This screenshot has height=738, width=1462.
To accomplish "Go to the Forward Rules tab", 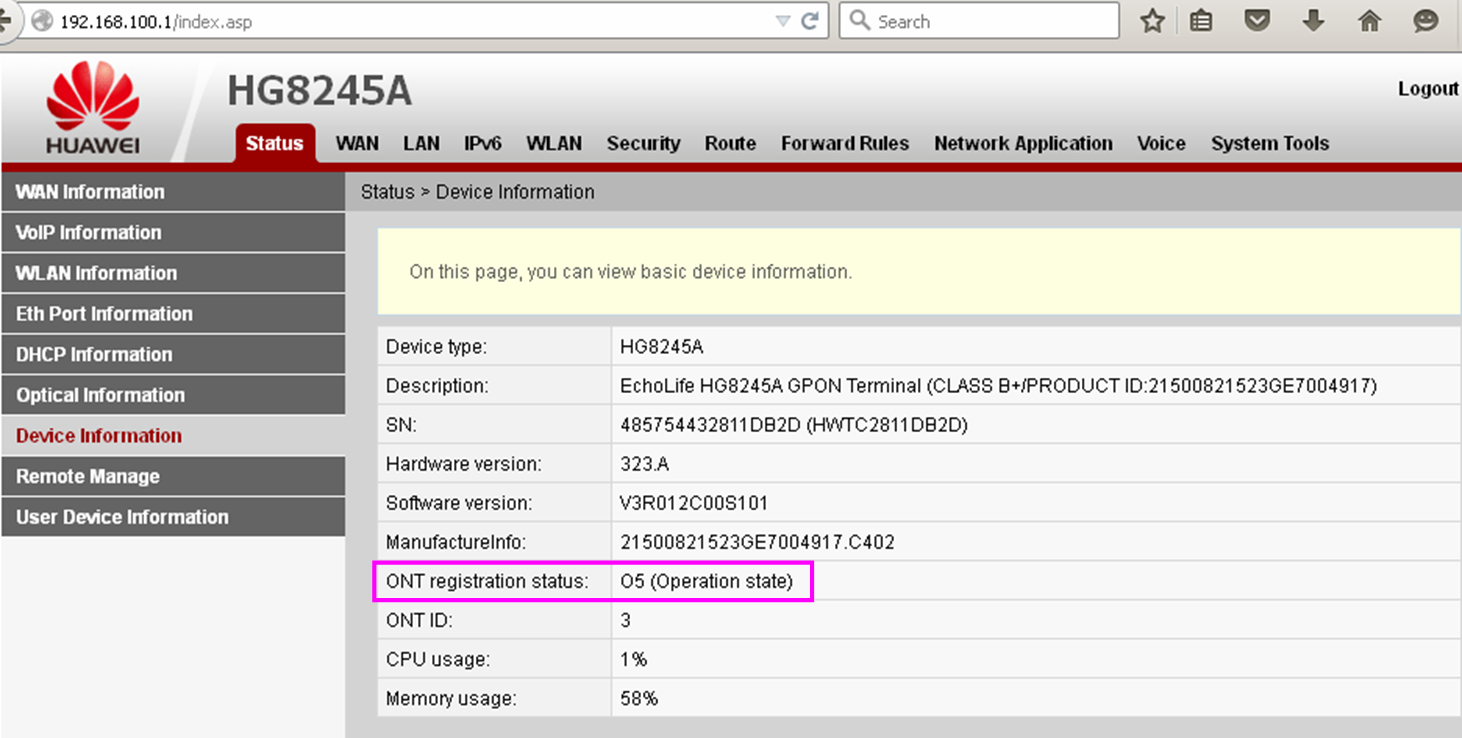I will (845, 143).
